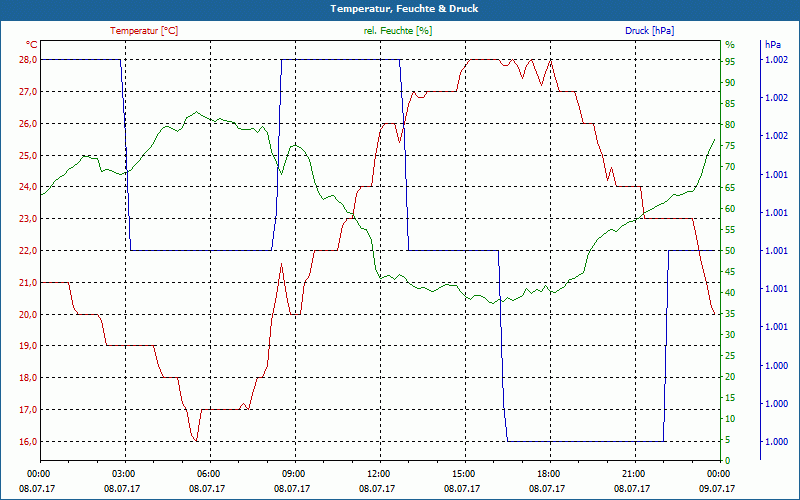Click the 09.07.17 date label
Viewport: 800px width, 500px height.
point(717,489)
